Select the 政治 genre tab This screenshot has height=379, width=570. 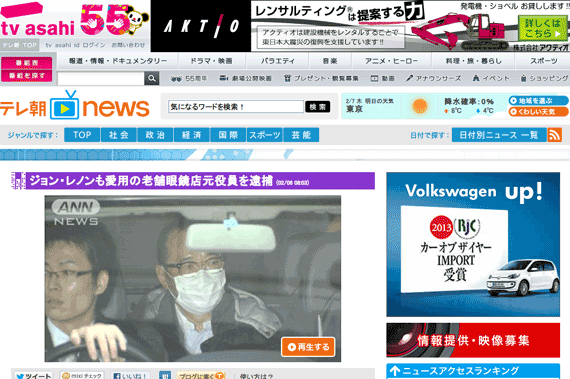(155, 135)
